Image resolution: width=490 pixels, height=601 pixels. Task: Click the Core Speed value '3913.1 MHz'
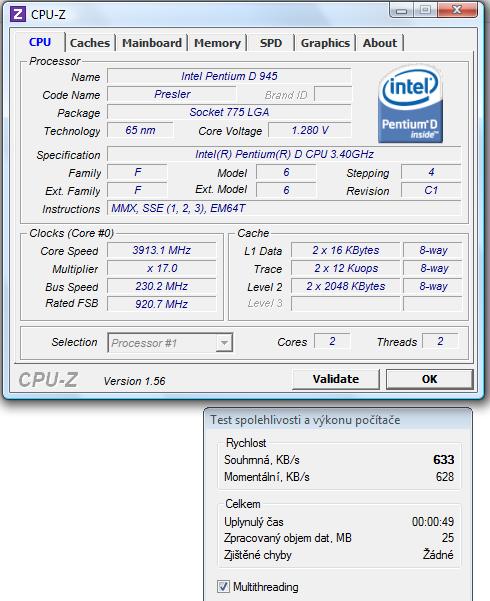pyautogui.click(x=161, y=250)
